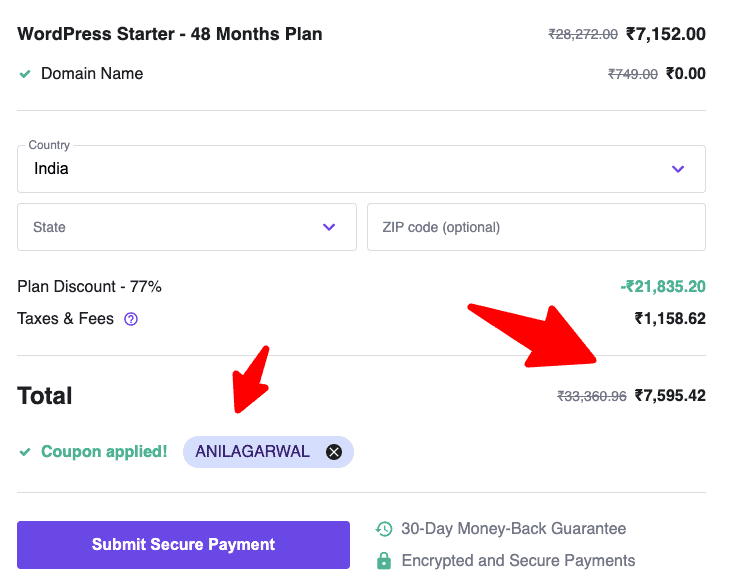Click the Coupon applied checkmark icon

(25, 452)
